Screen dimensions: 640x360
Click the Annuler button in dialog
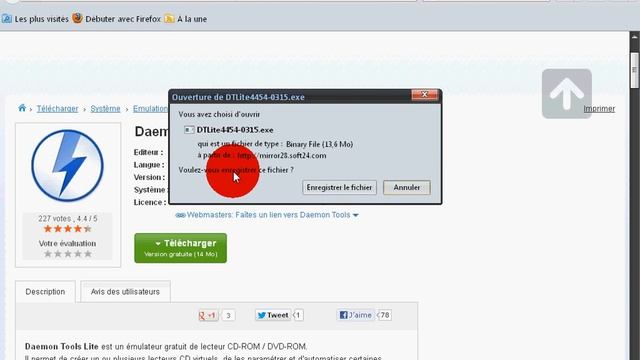coord(407,187)
